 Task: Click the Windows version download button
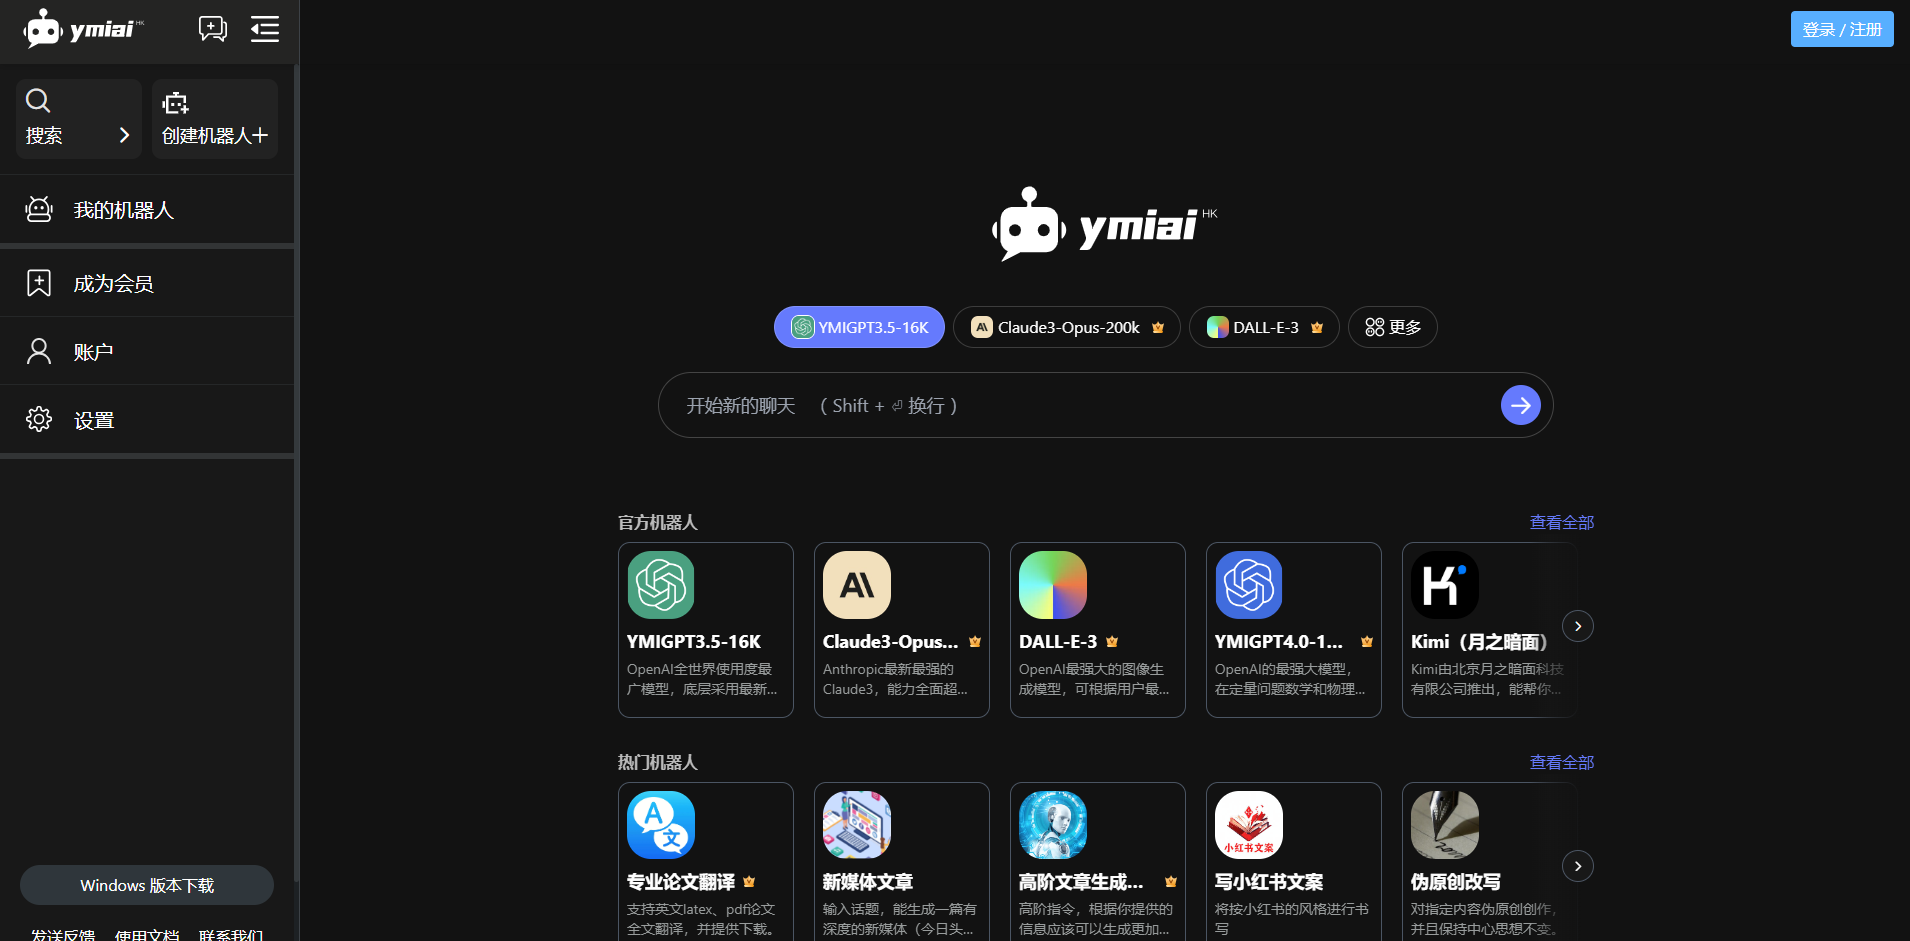[x=147, y=885]
